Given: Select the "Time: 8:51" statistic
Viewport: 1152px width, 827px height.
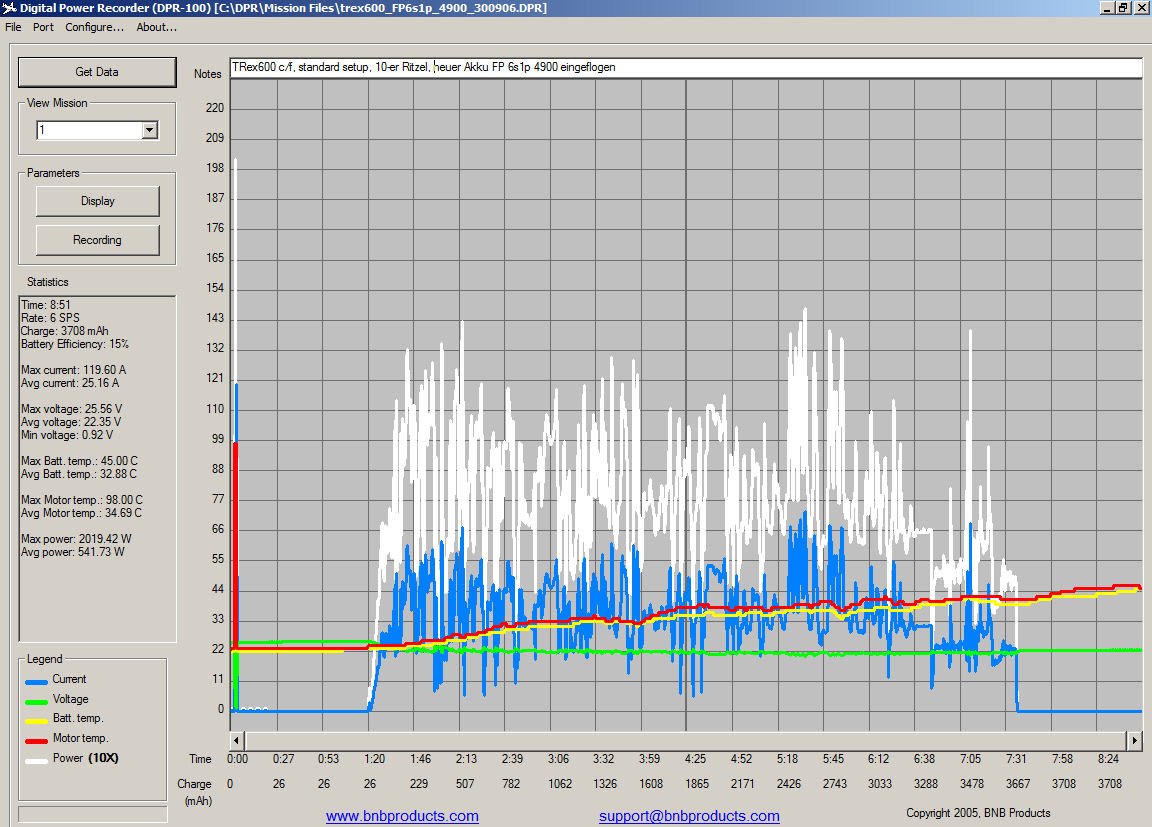Looking at the screenshot, I should 46,305.
